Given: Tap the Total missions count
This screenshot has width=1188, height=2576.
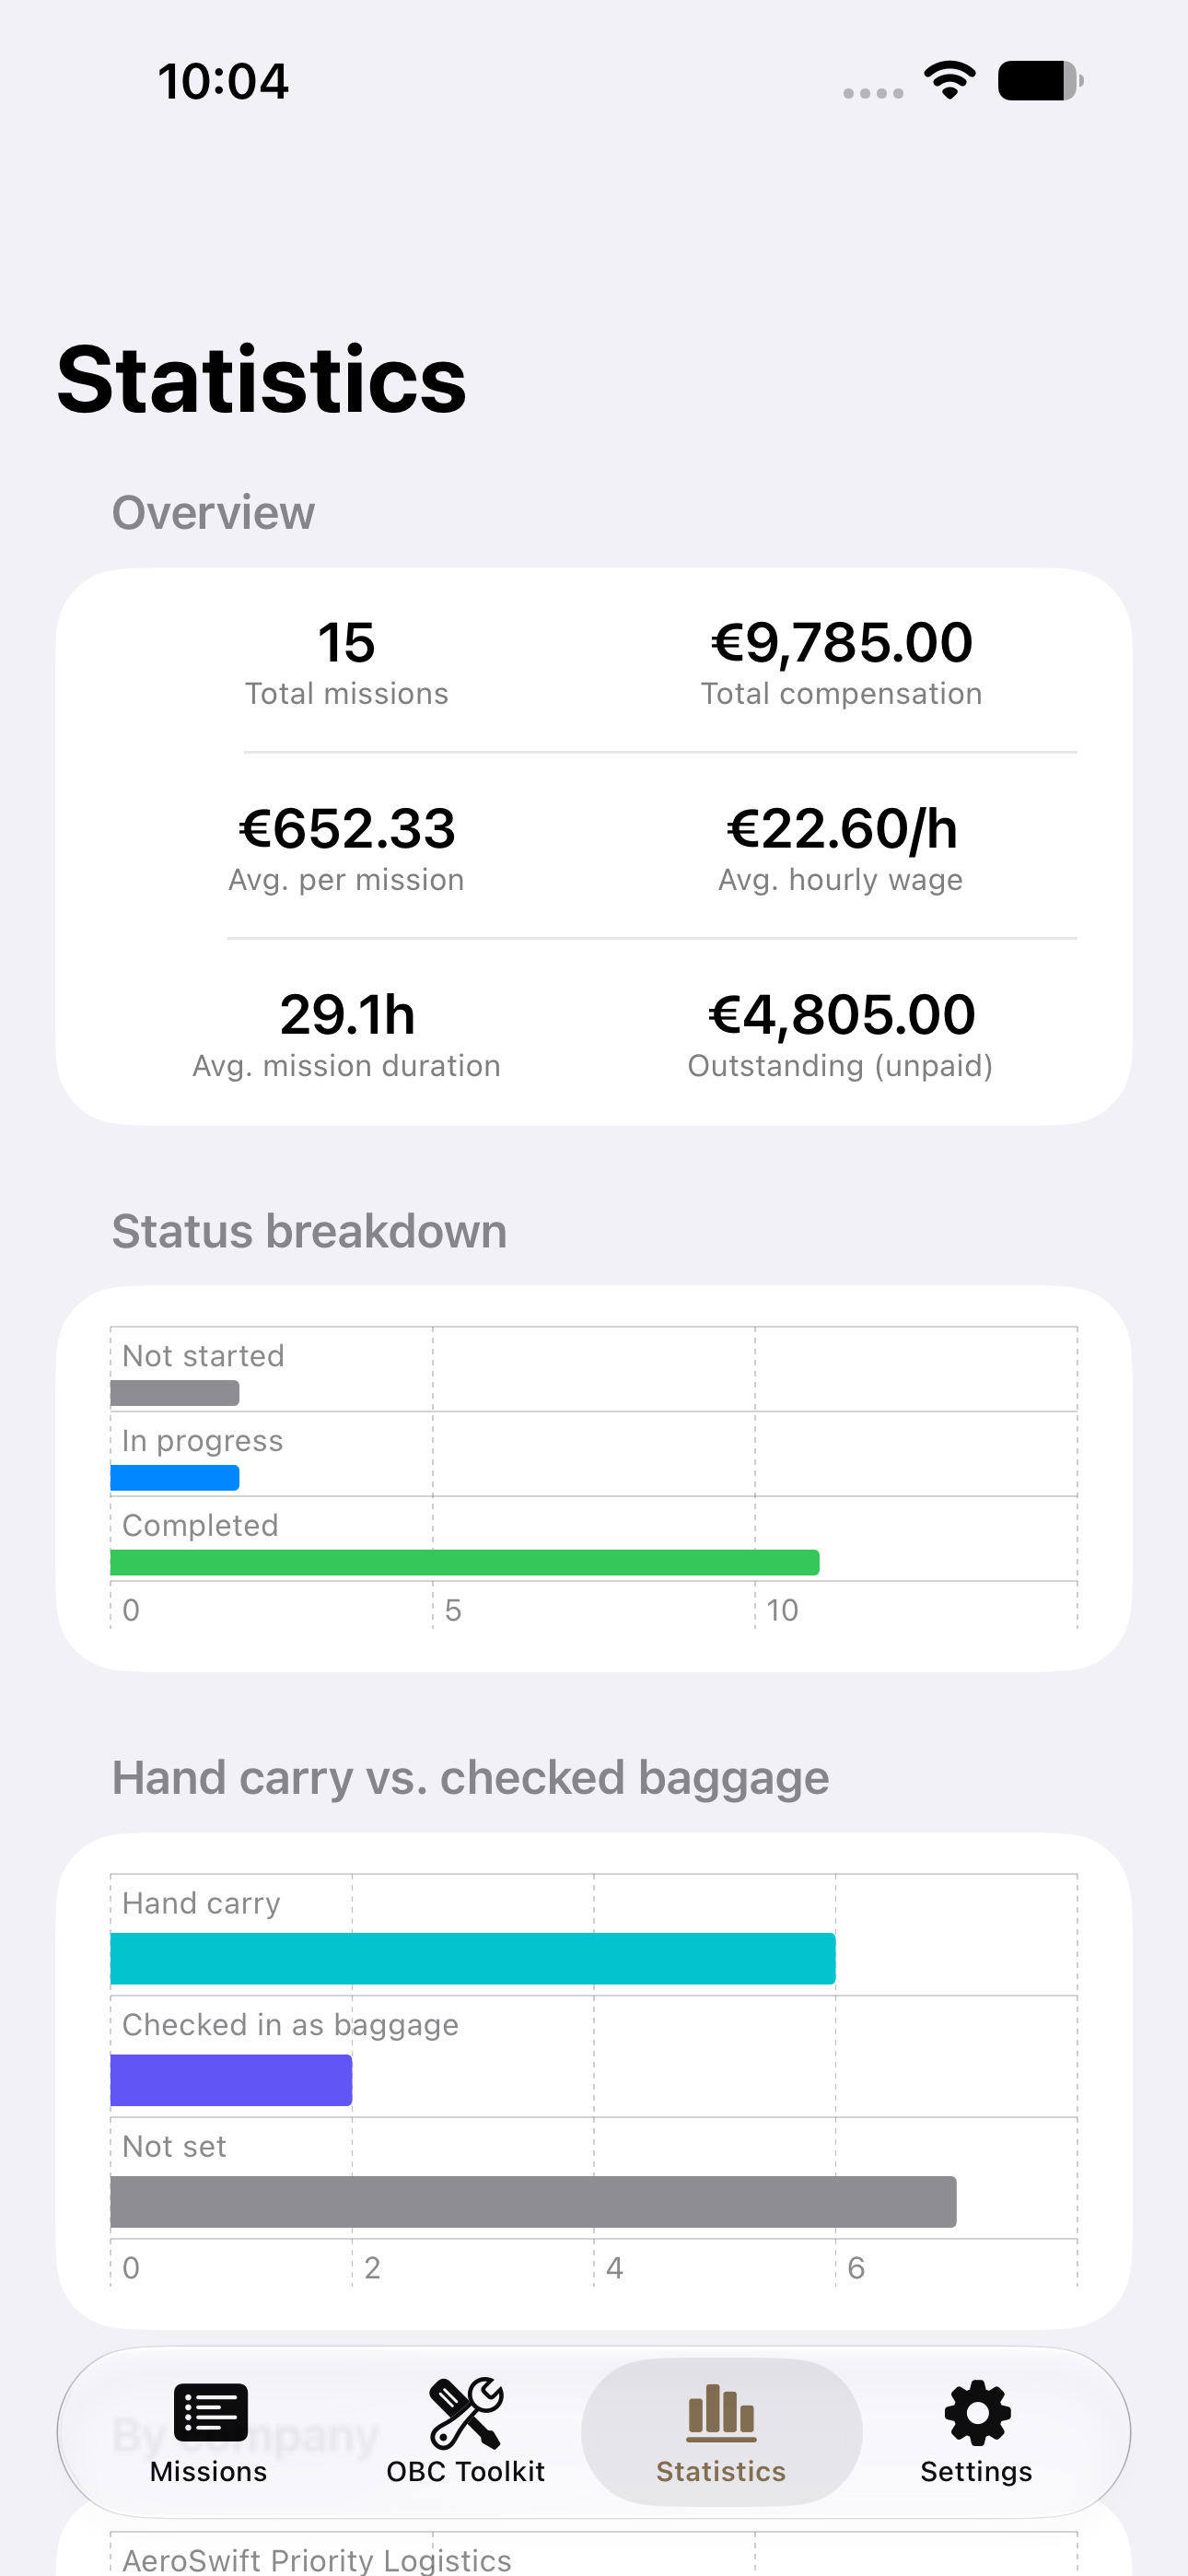Looking at the screenshot, I should coord(347,642).
